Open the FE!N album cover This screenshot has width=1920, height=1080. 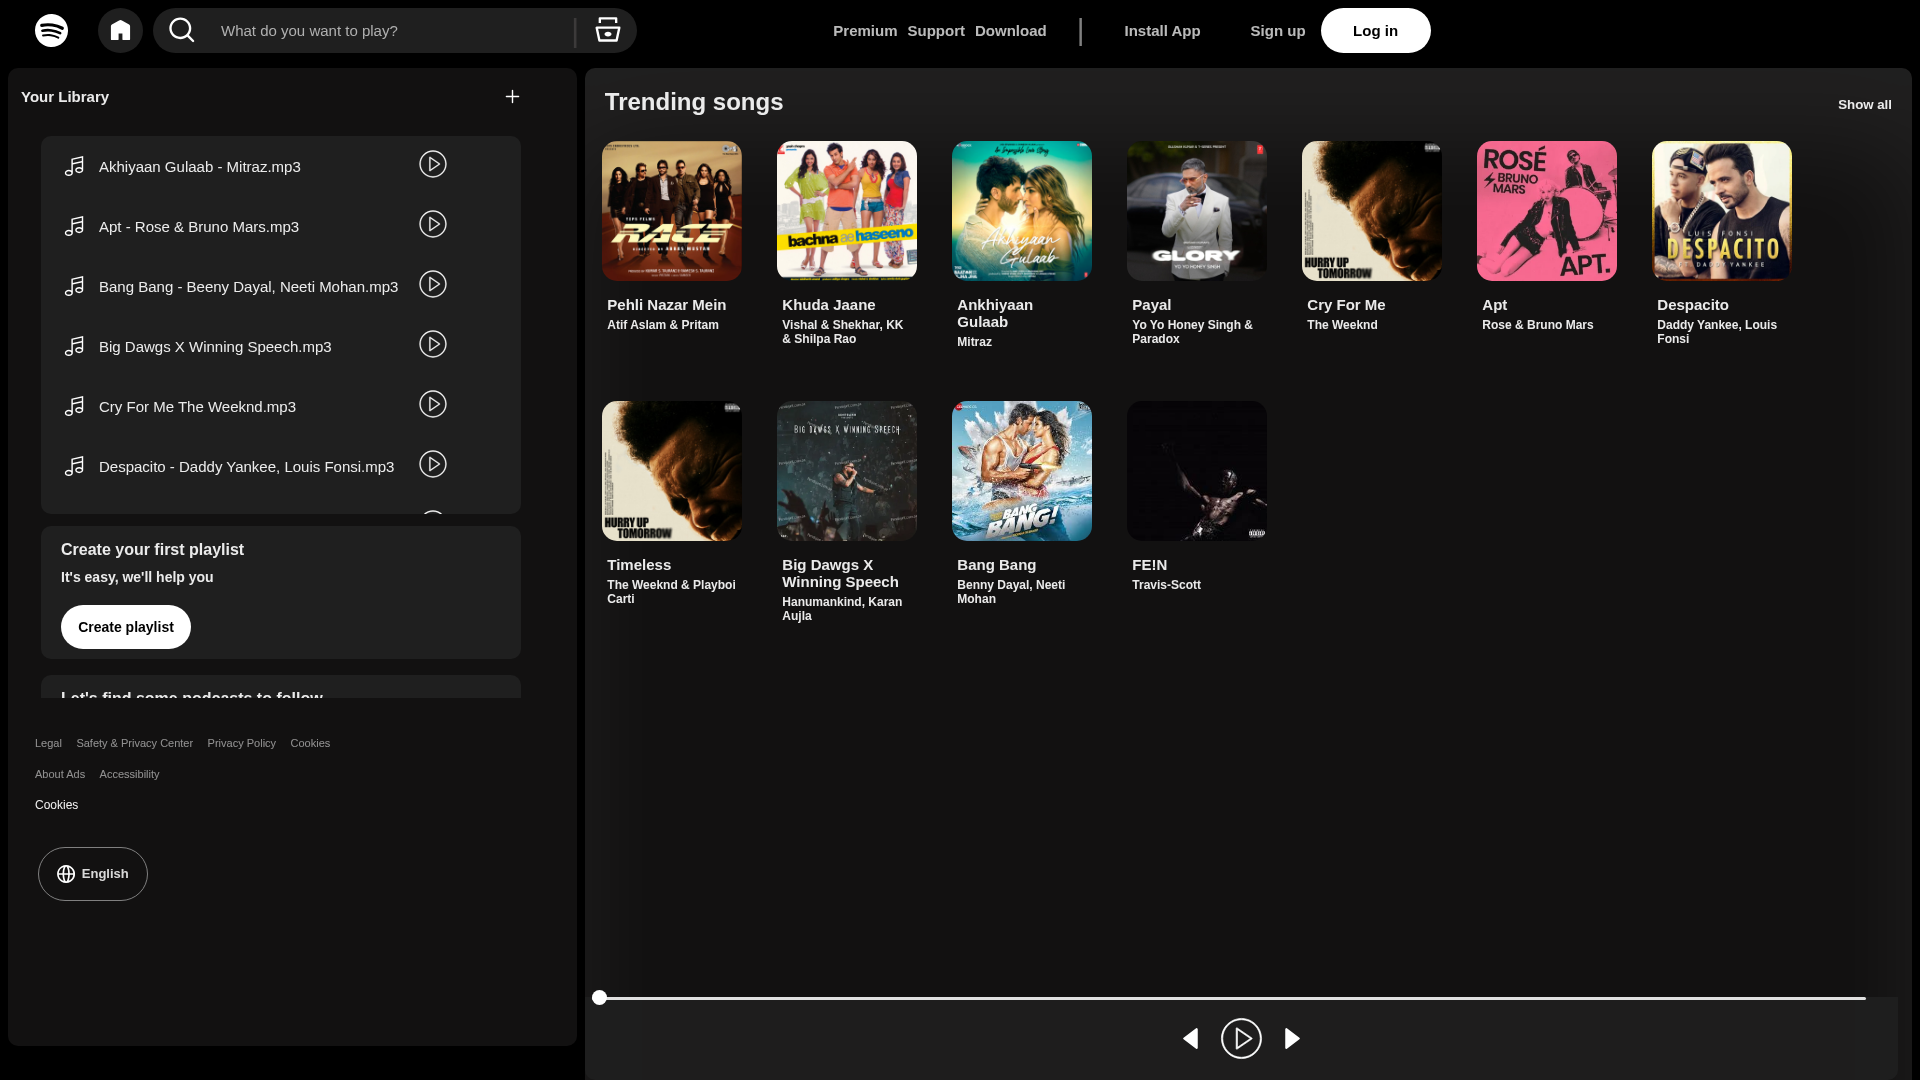(x=1197, y=471)
